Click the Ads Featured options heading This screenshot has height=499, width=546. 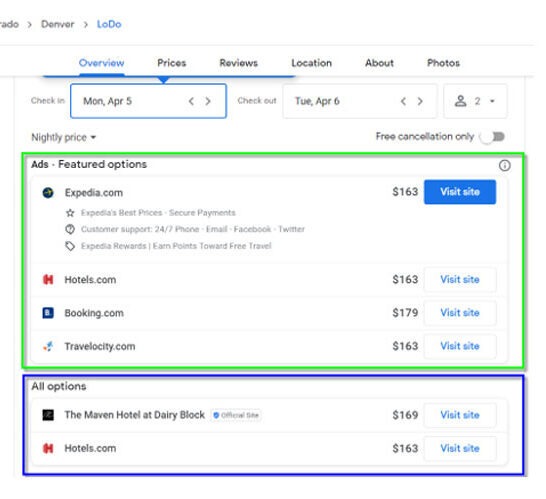pyautogui.click(x=89, y=164)
